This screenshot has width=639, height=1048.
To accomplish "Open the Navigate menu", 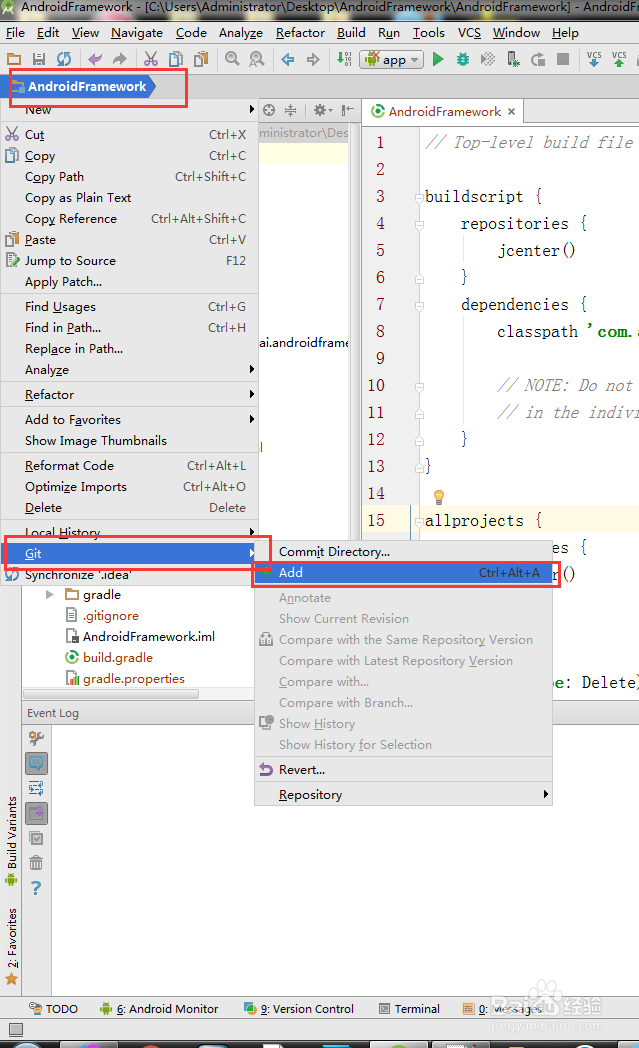I will coord(137,33).
